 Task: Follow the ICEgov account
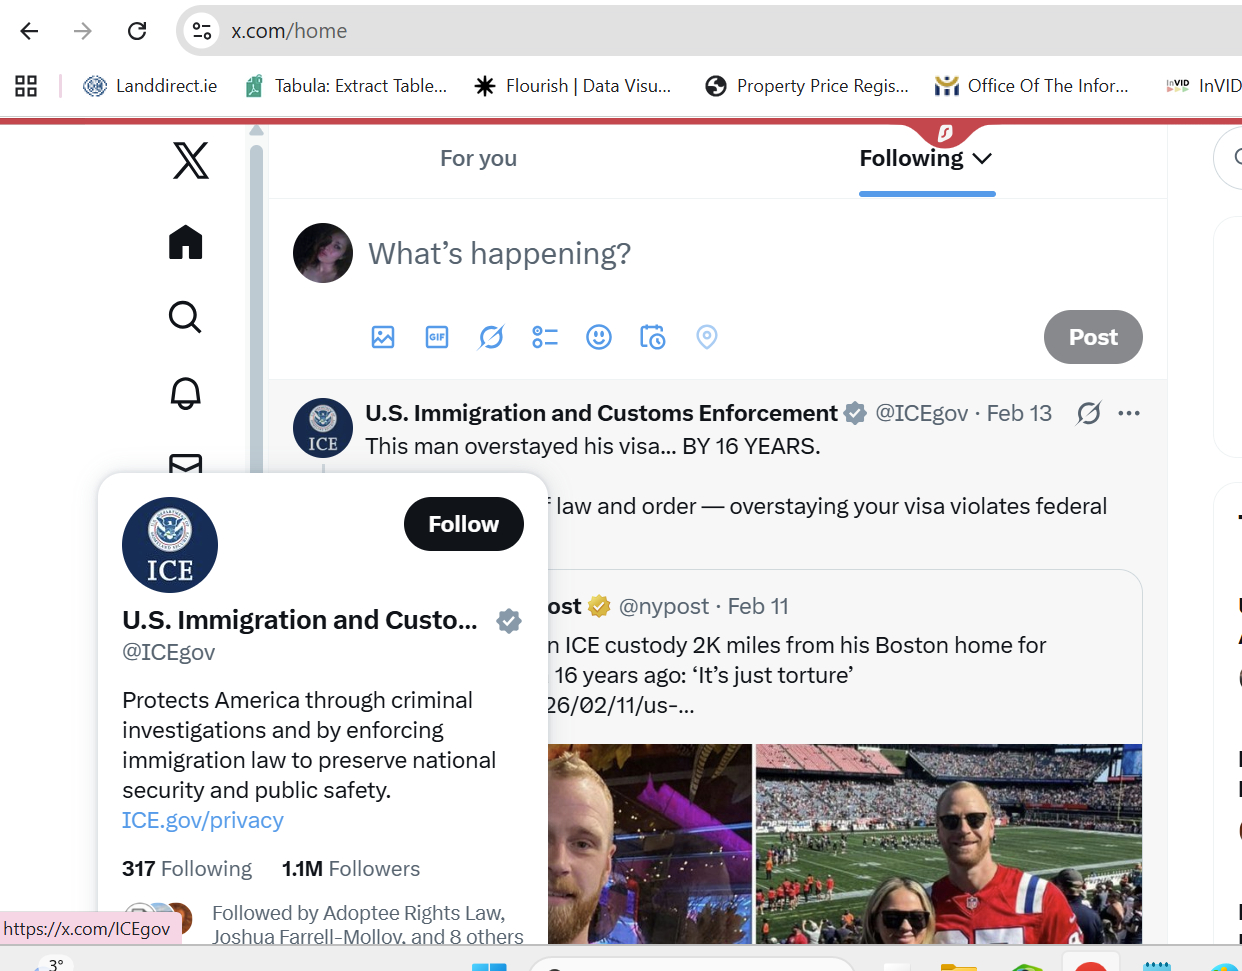(464, 524)
